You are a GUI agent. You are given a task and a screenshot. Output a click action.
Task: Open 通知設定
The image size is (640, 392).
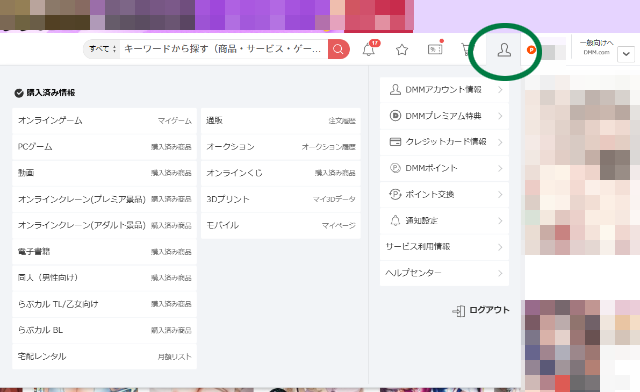[x=444, y=220]
